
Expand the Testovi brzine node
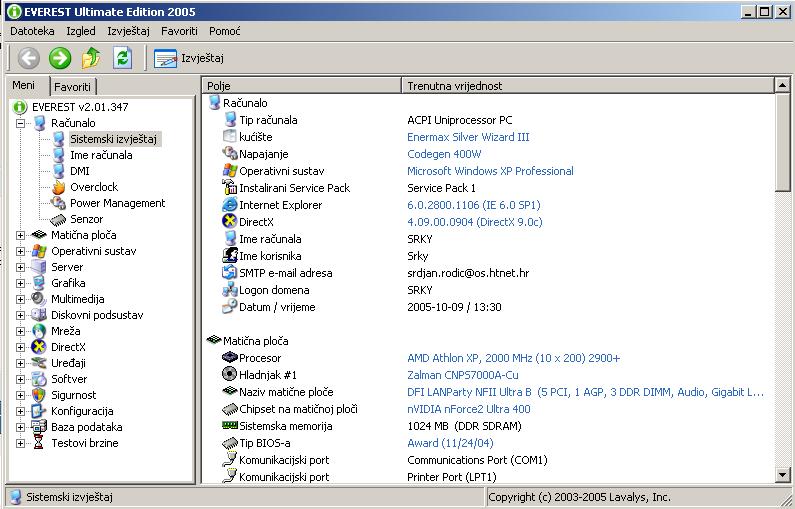coord(21,443)
